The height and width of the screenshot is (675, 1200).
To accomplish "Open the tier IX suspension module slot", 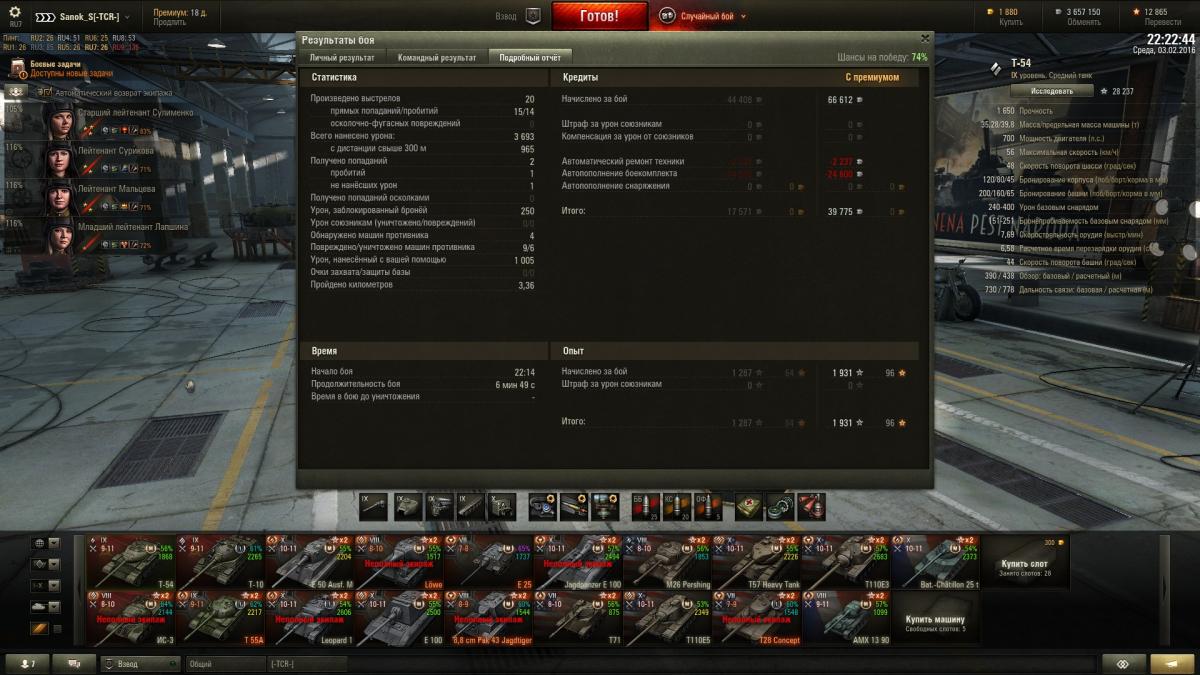I will (x=472, y=506).
